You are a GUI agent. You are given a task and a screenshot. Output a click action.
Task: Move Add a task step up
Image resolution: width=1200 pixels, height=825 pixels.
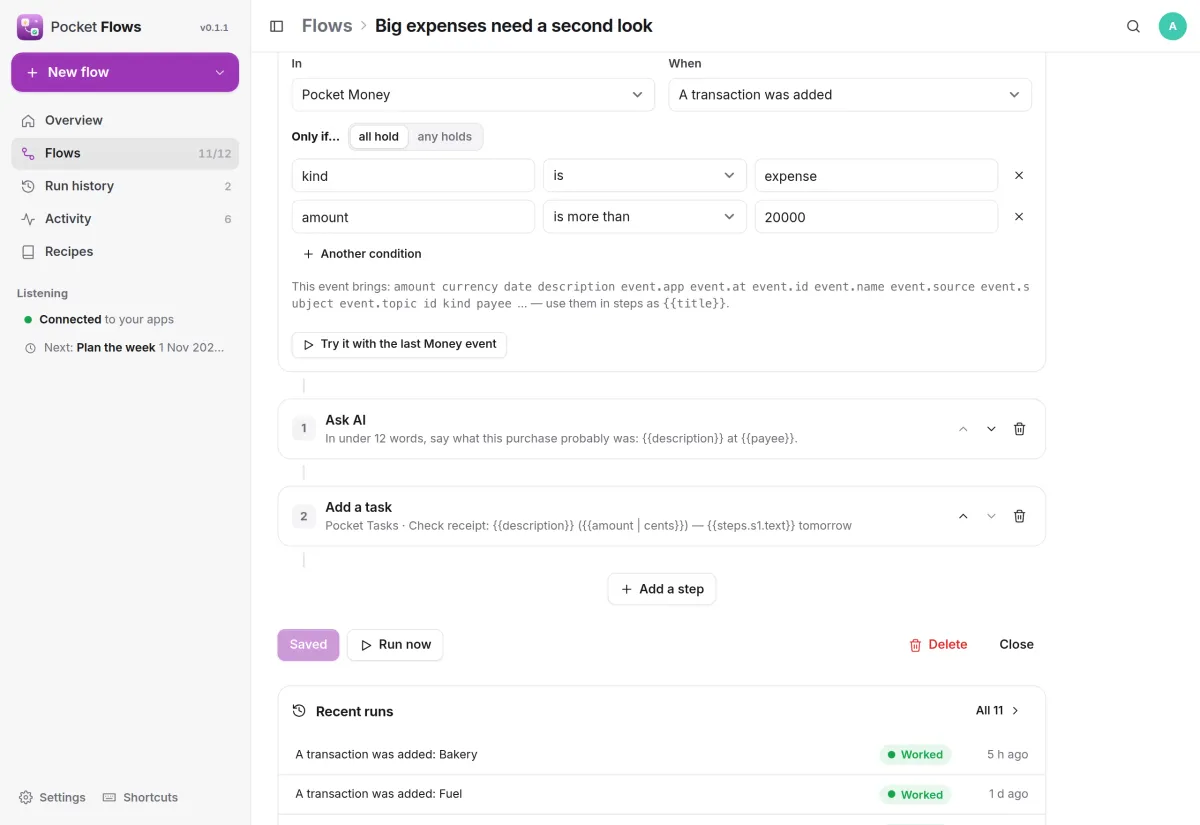pyautogui.click(x=963, y=516)
